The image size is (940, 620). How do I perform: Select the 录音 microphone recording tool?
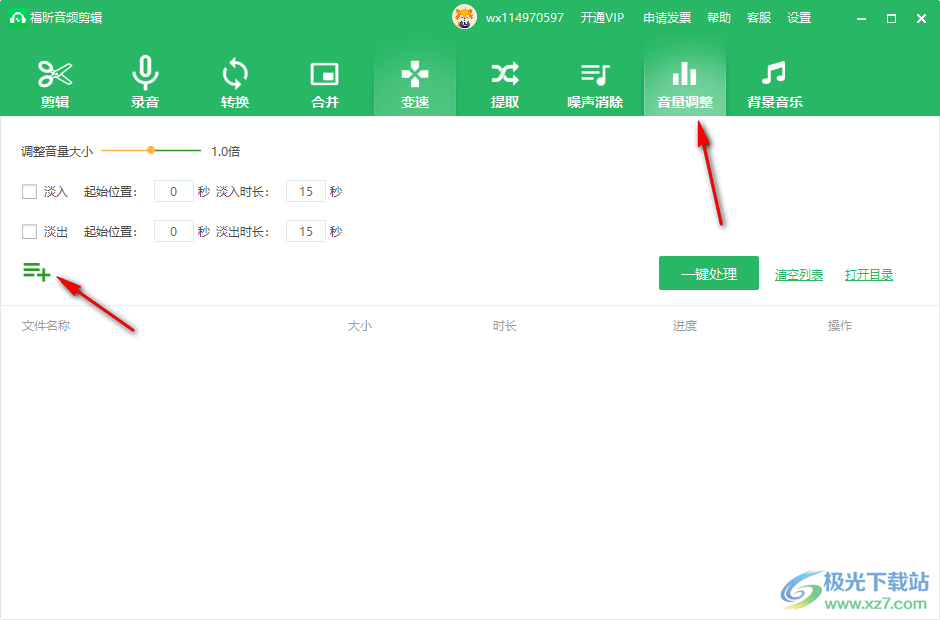point(145,84)
